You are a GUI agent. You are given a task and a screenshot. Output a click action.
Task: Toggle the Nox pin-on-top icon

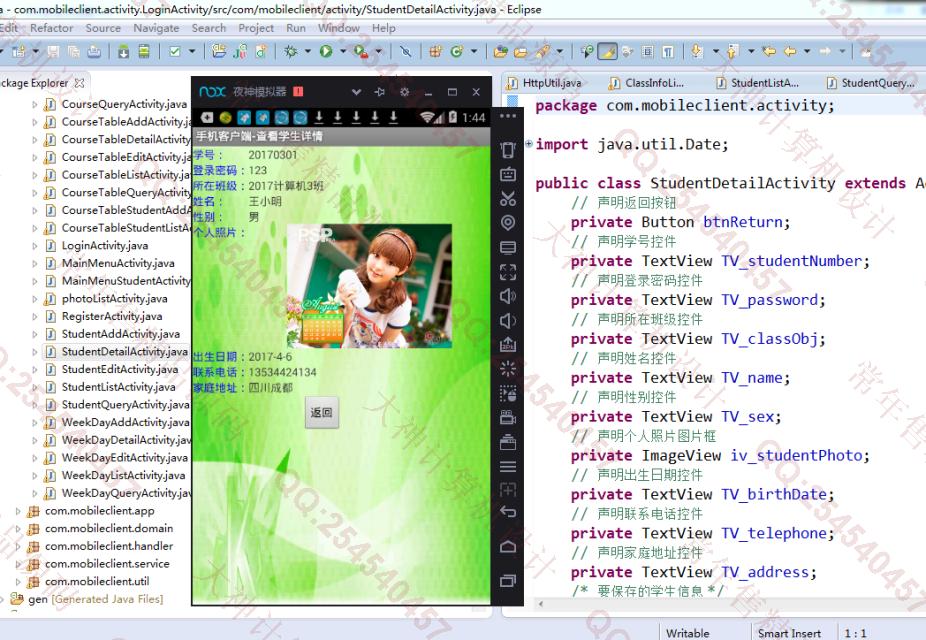380,92
